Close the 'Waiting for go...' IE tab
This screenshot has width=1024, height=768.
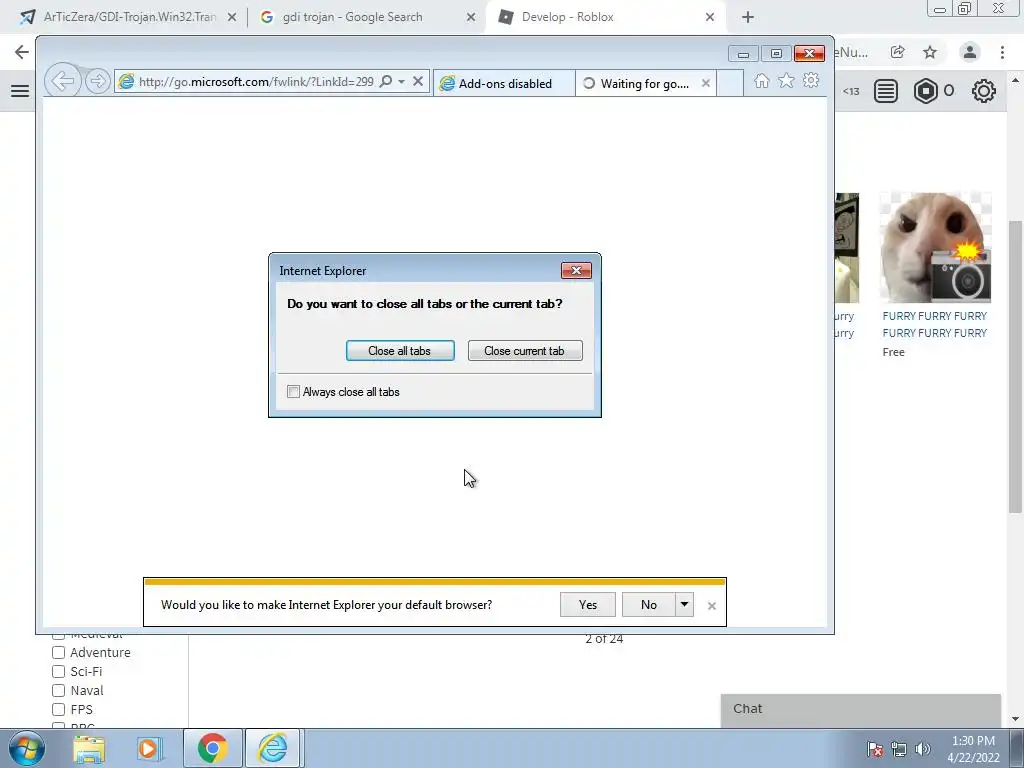click(705, 84)
